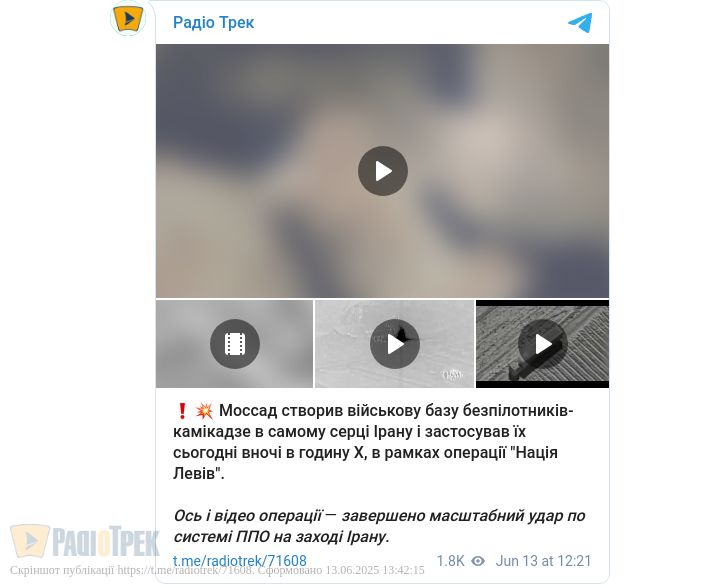Click the Jun 13 at 12:21 timestamp
Screen dimensions: 720x588
(543, 561)
